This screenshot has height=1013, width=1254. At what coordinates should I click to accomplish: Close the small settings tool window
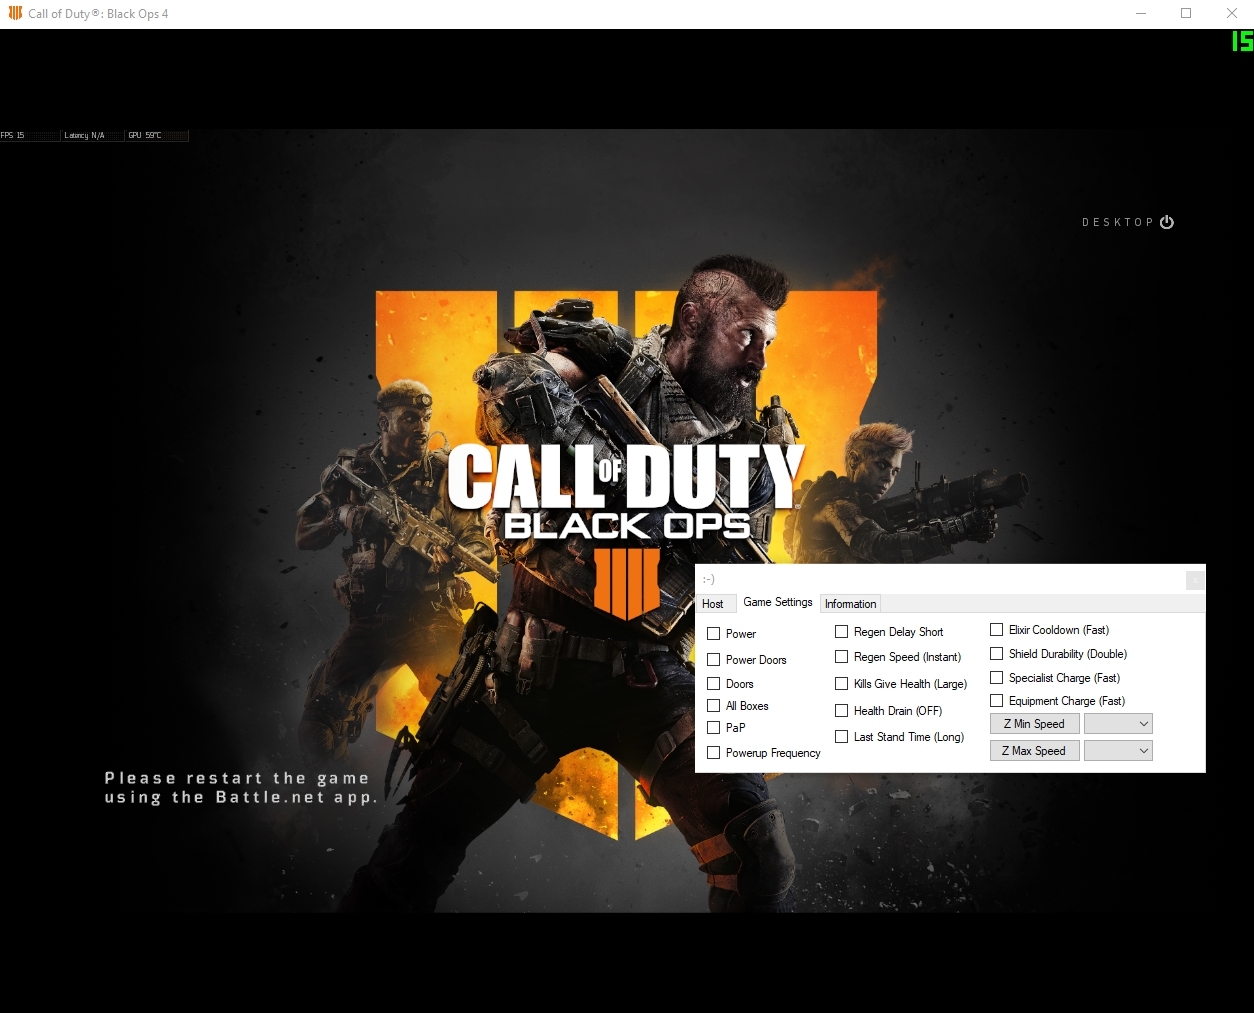coord(1195,580)
